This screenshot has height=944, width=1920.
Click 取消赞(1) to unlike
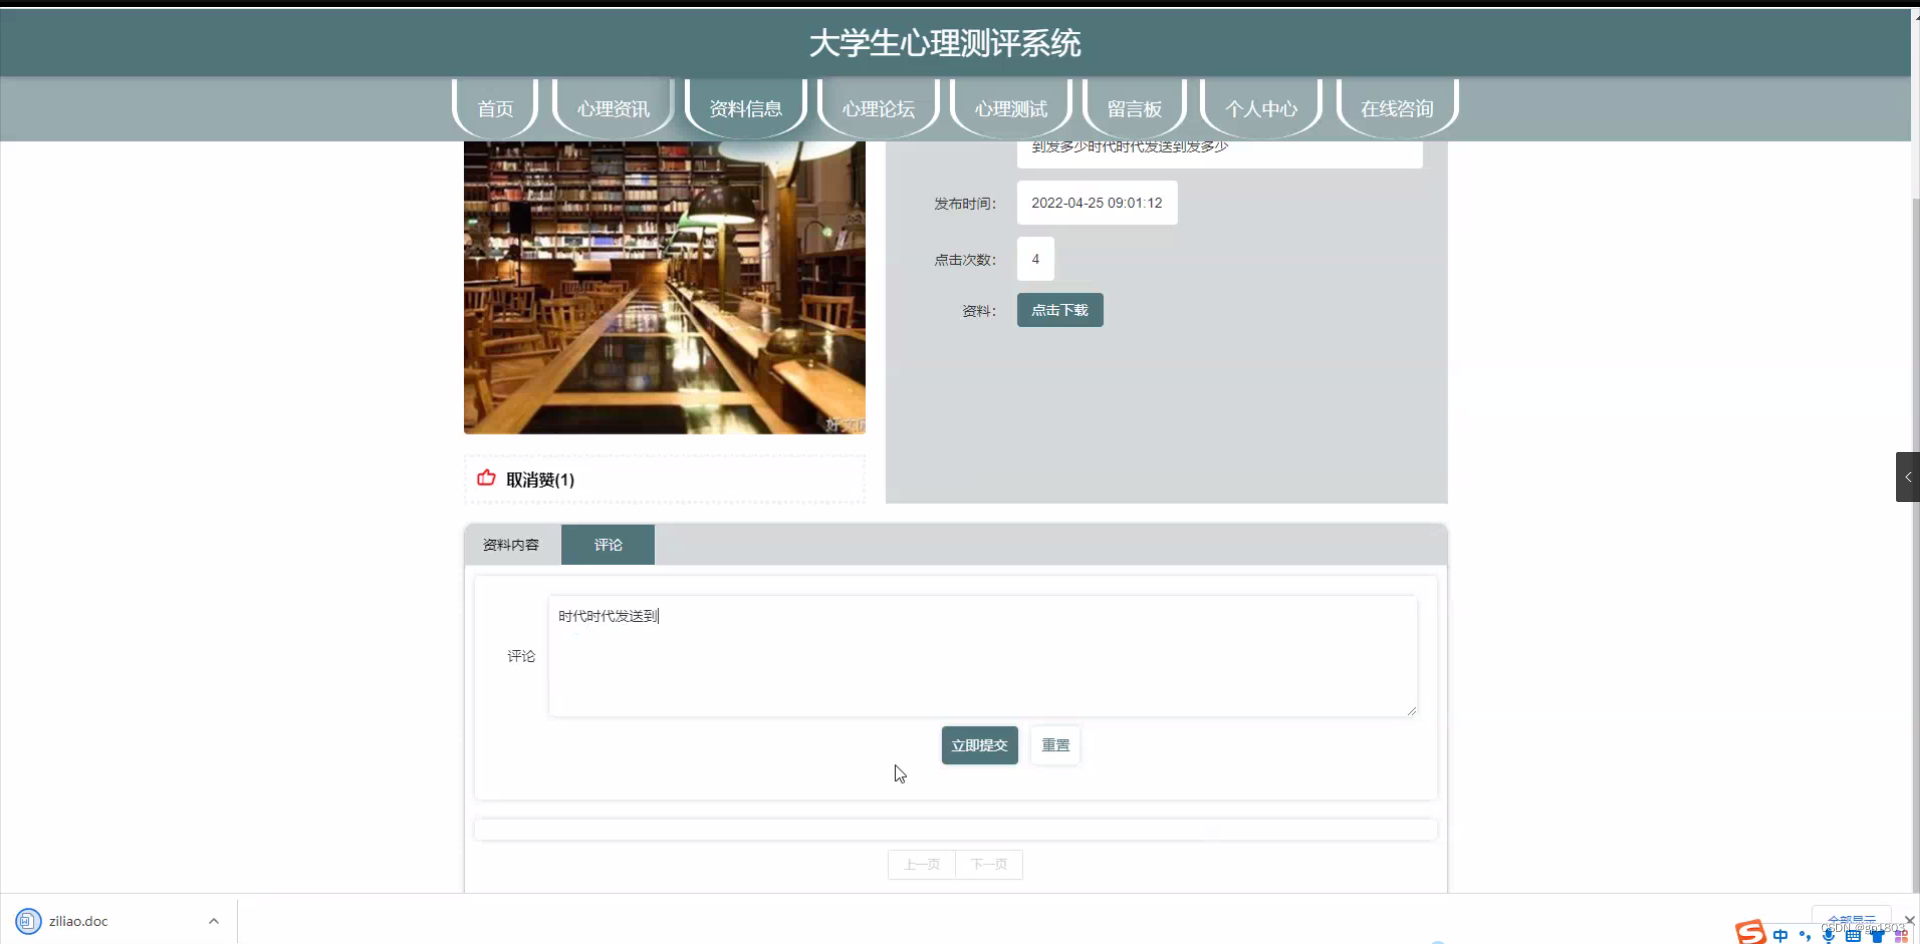tap(540, 479)
